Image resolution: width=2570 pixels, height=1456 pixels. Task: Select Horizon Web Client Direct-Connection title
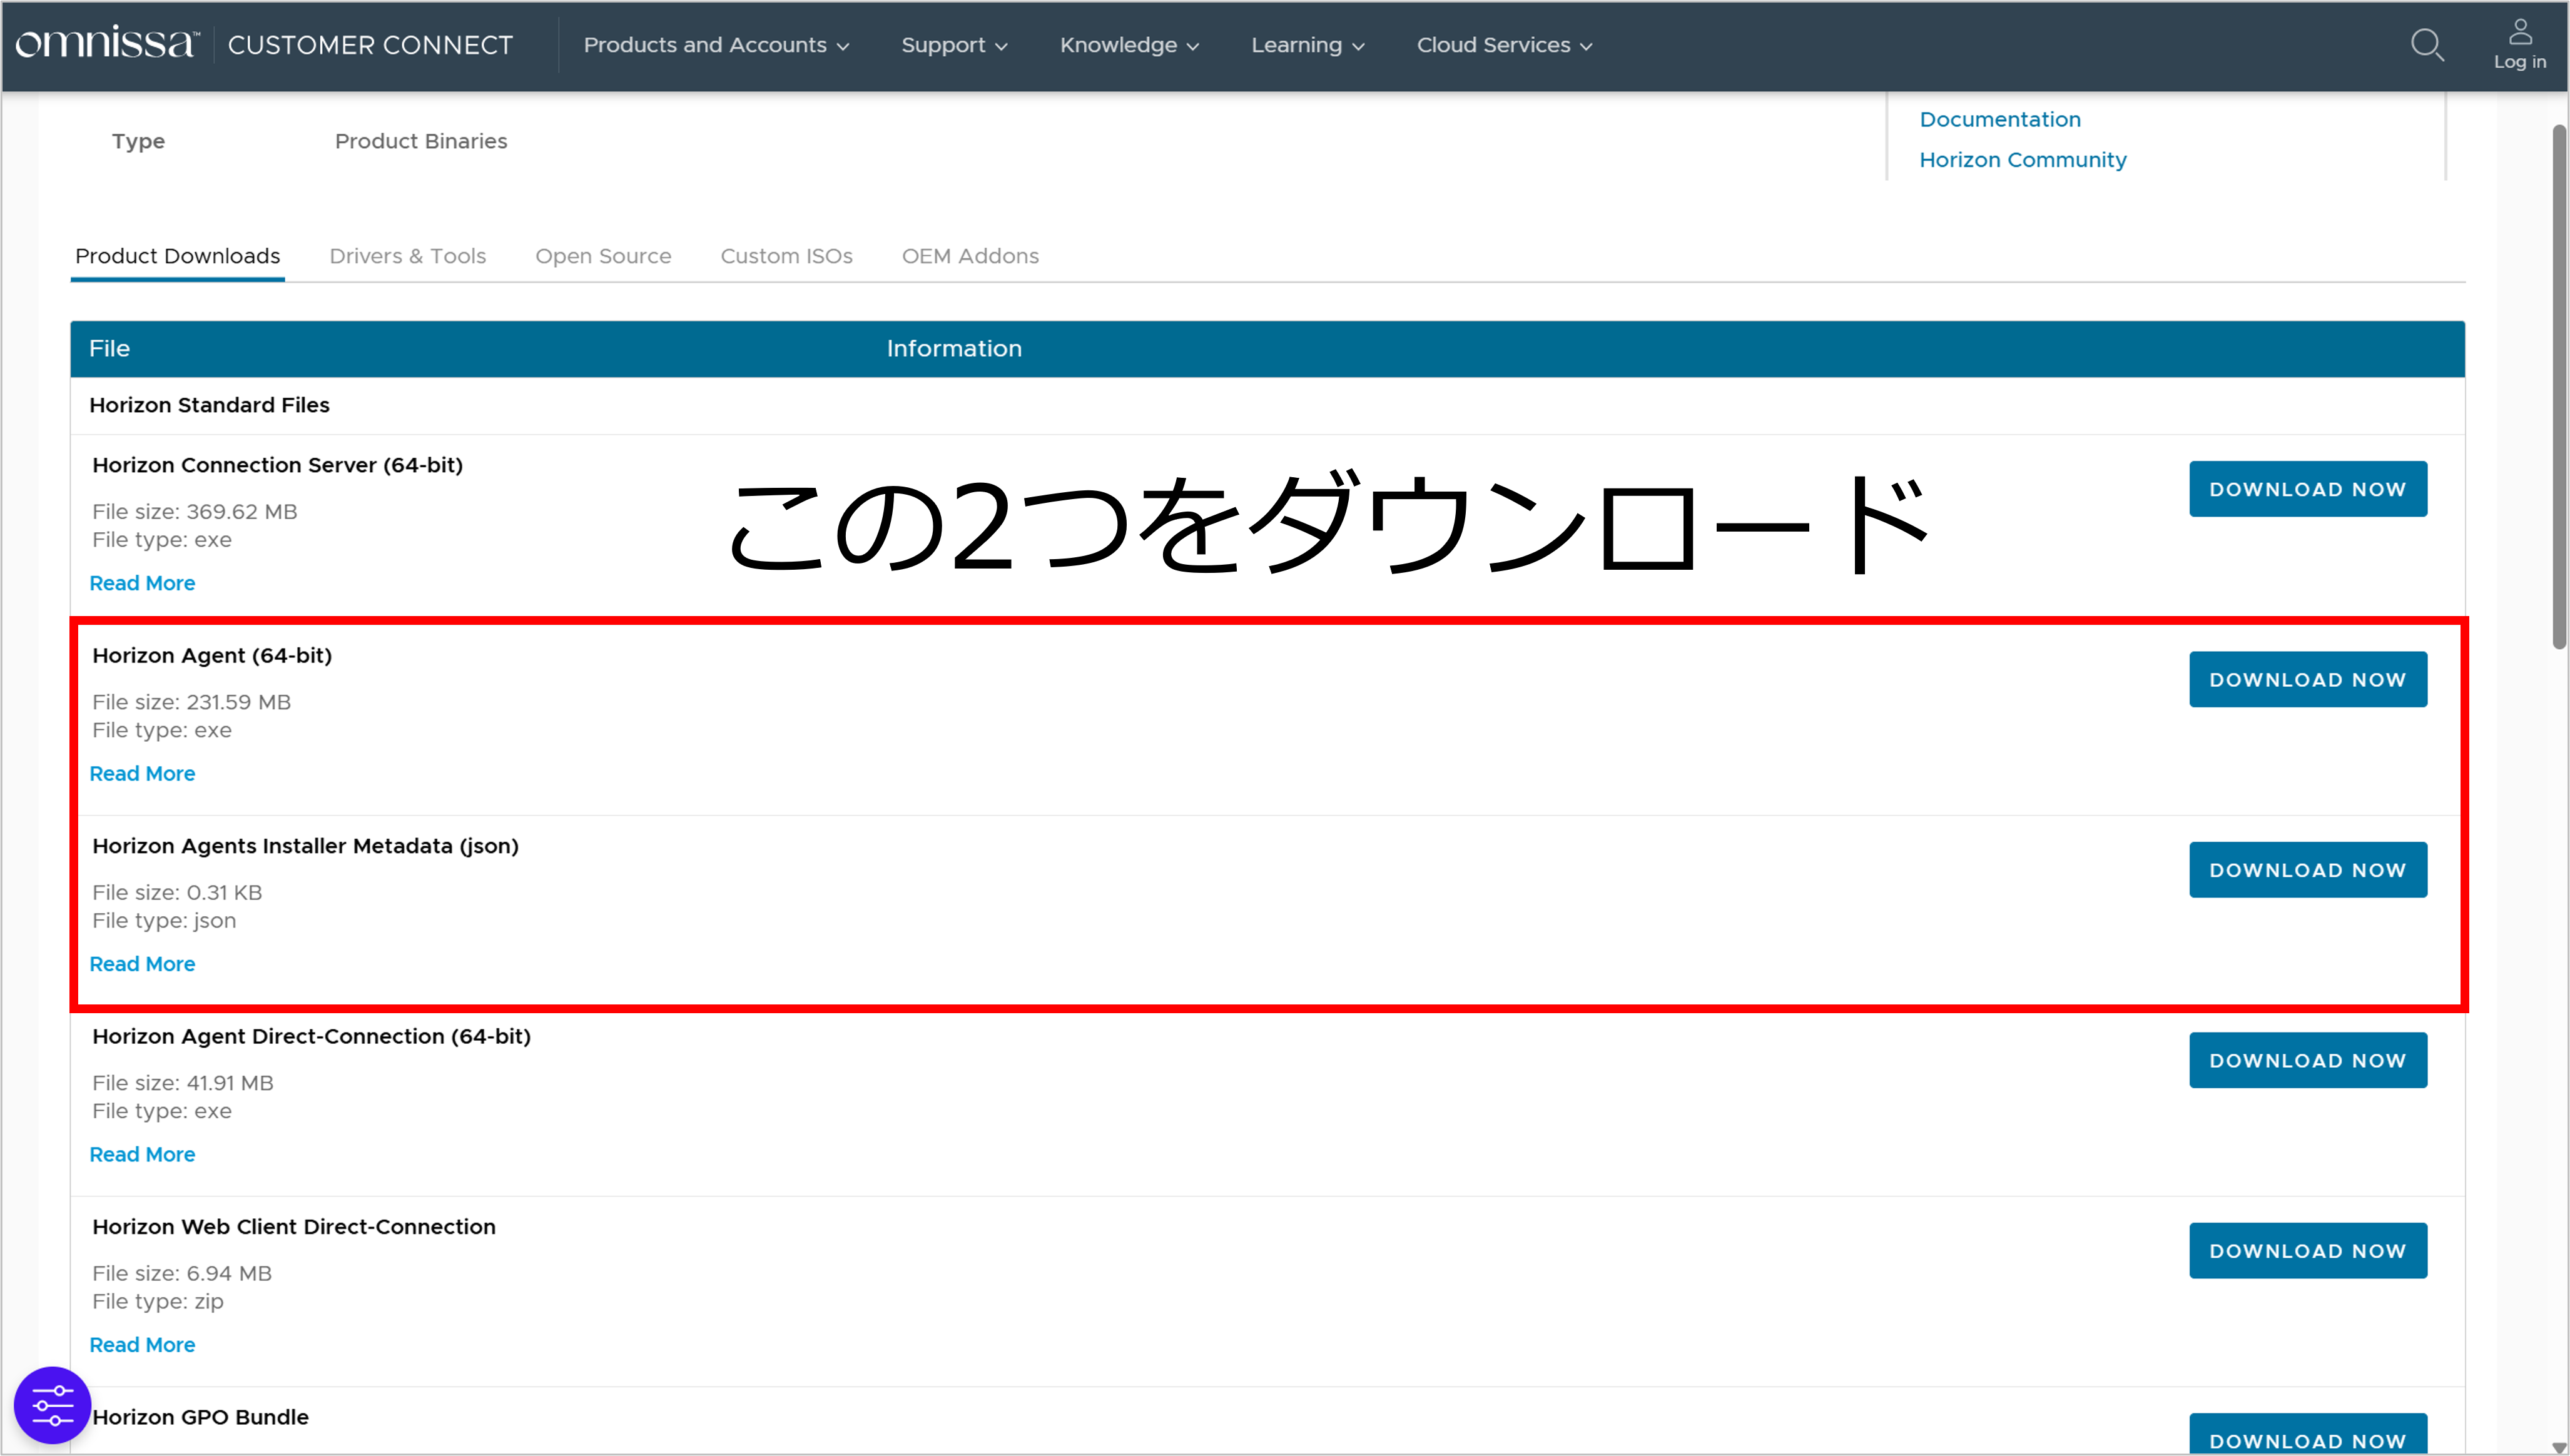coord(294,1227)
